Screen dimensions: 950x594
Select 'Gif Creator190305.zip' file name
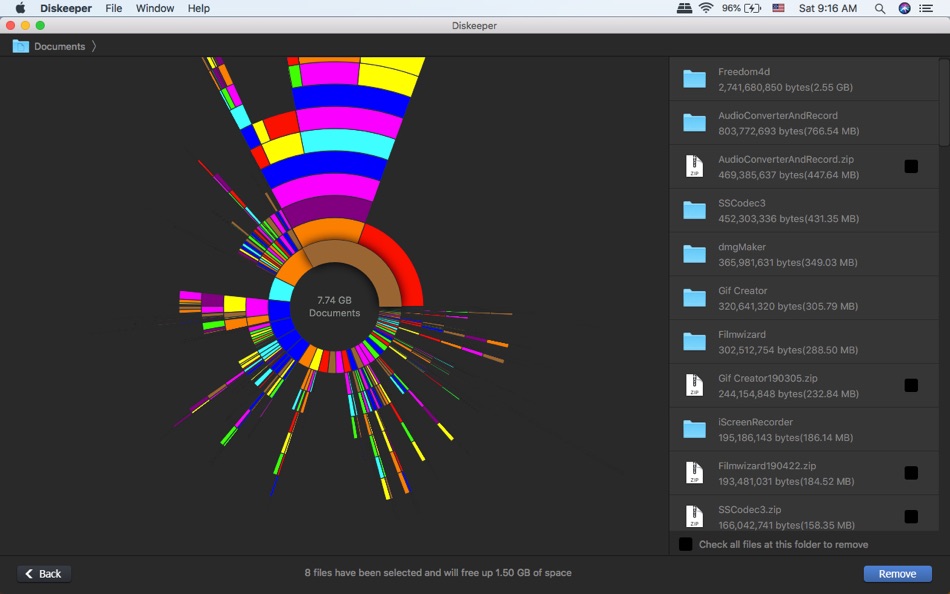coord(768,378)
